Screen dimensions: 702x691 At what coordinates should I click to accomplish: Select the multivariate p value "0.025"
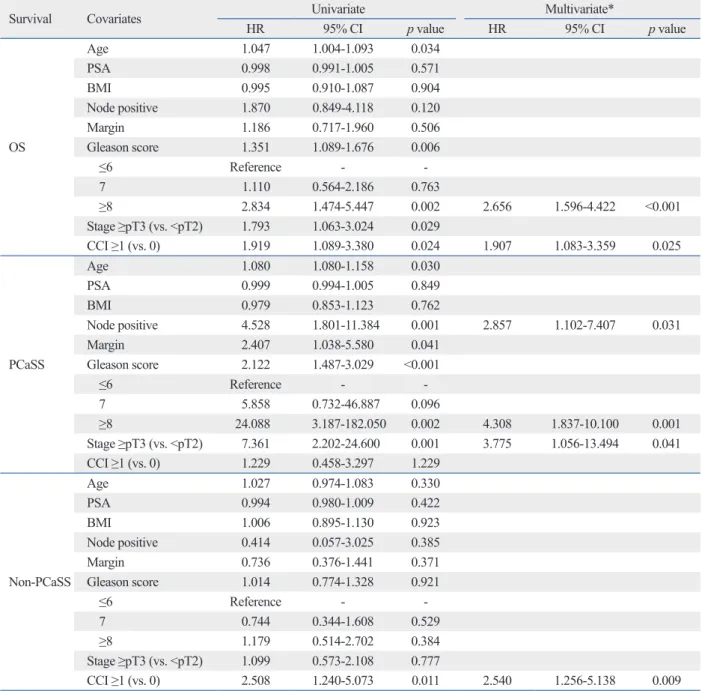pyautogui.click(x=666, y=246)
